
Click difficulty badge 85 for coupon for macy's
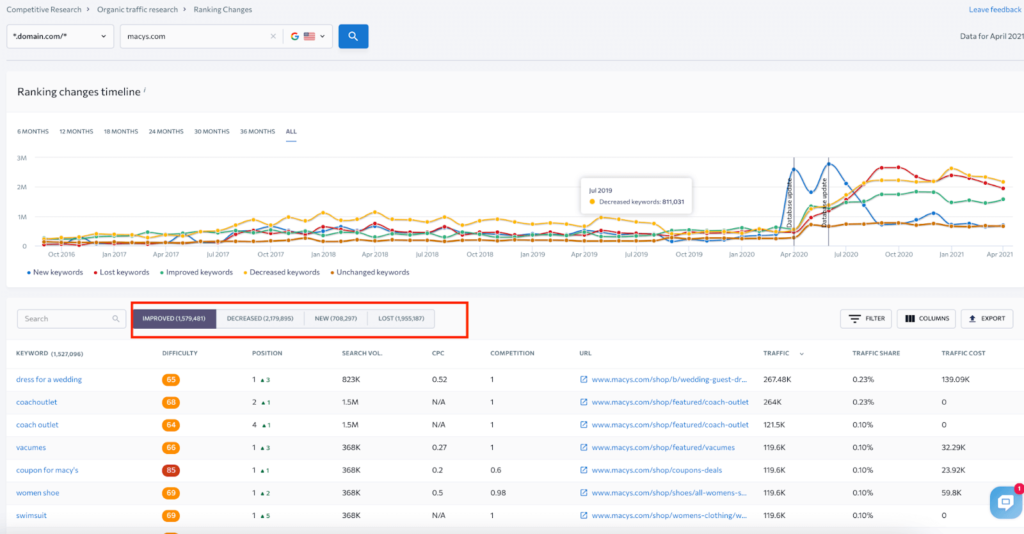pyautogui.click(x=170, y=470)
